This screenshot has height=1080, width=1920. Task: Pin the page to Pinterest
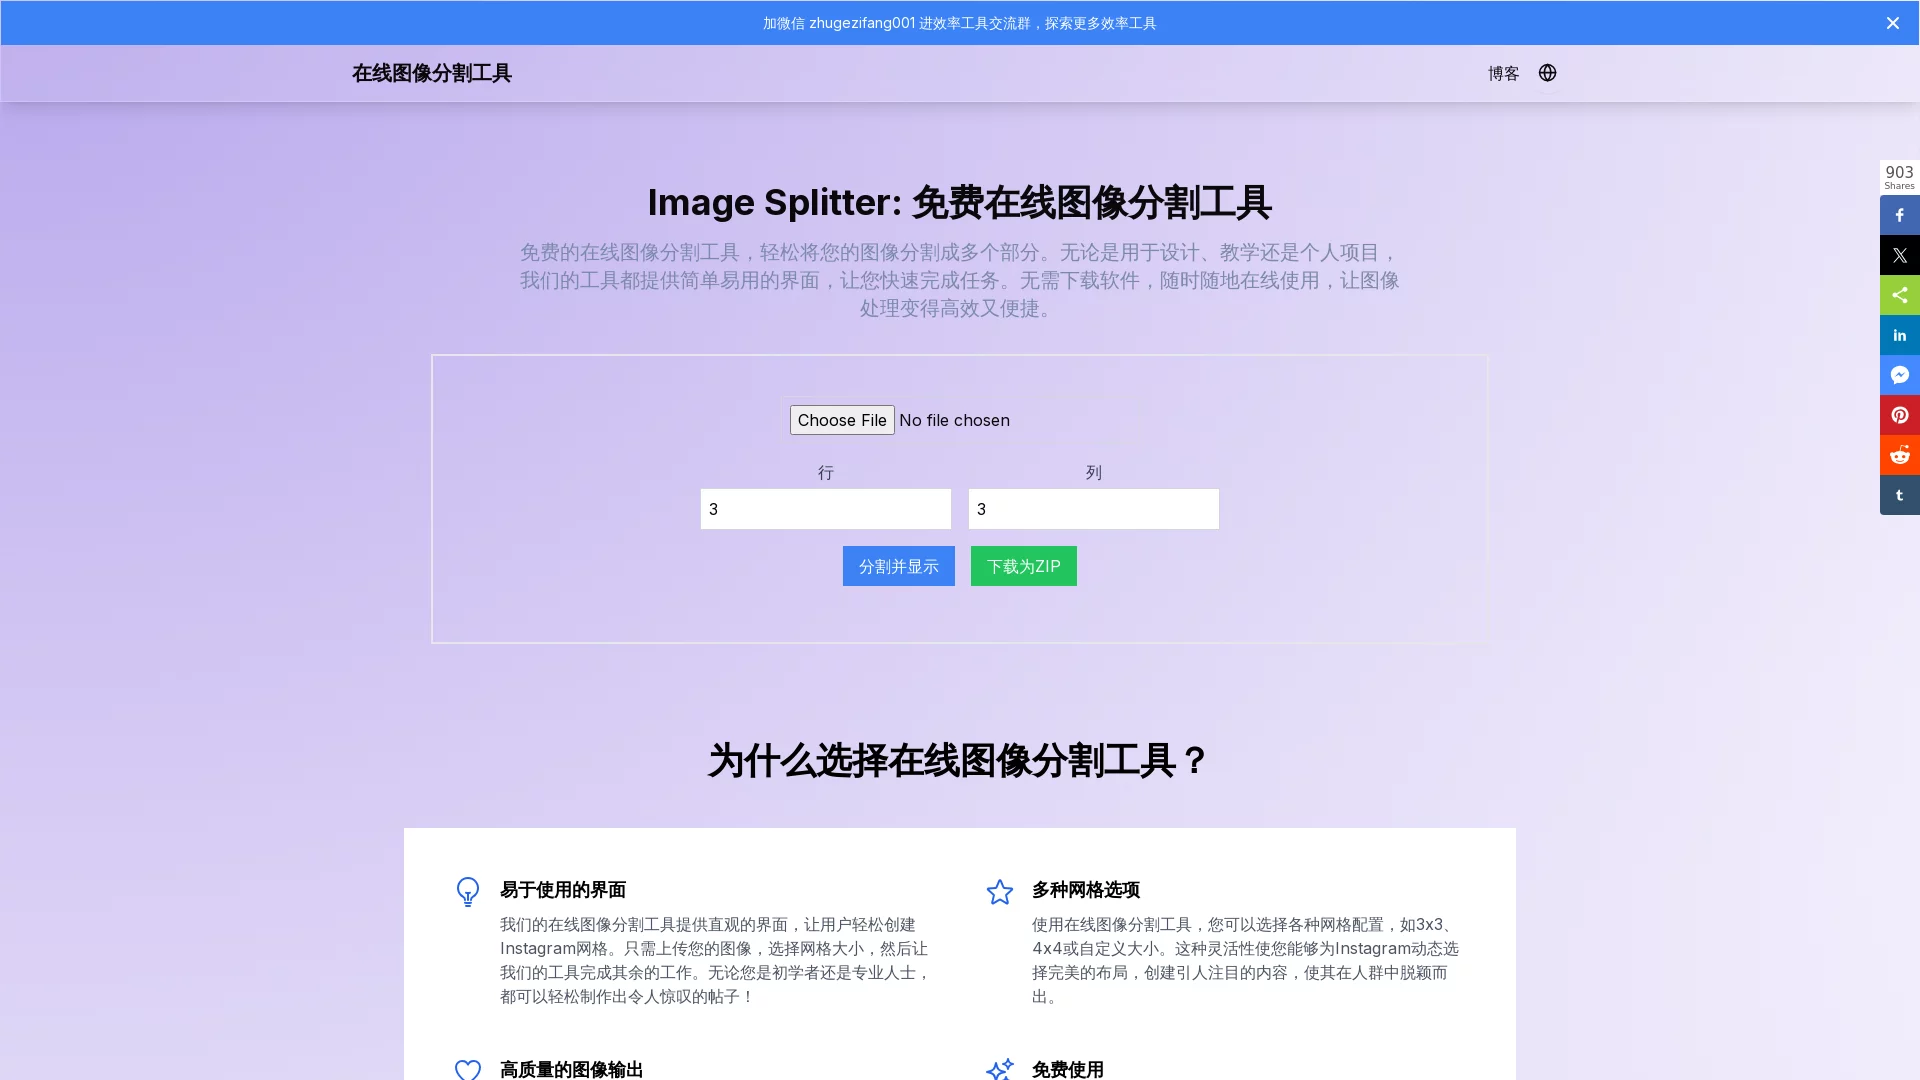tap(1899, 415)
